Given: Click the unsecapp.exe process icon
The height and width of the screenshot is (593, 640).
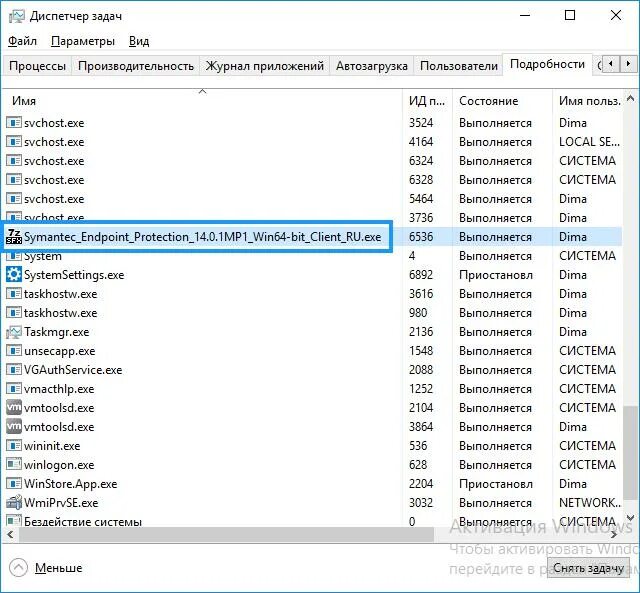Looking at the screenshot, I should coord(14,351).
